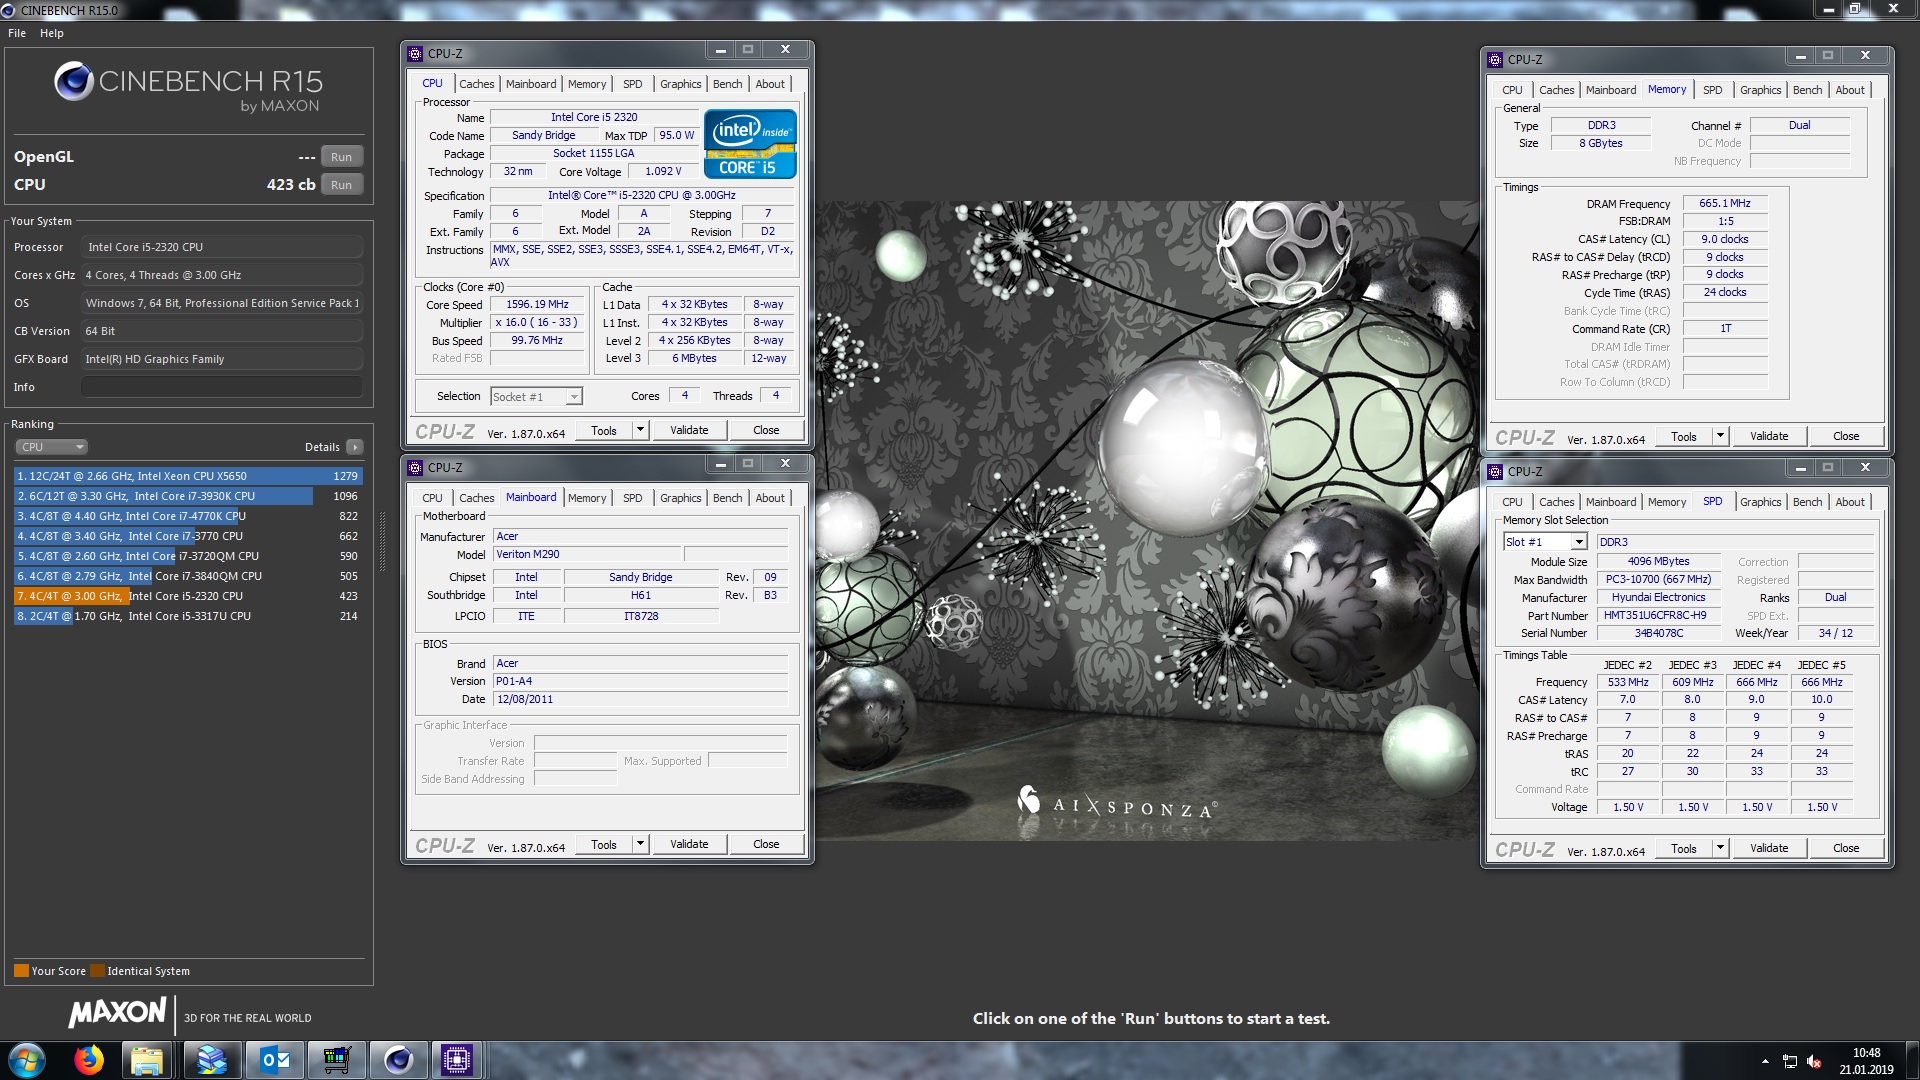Open Graphics tab in Mainboard window
1920x1080 pixels.
point(681,498)
